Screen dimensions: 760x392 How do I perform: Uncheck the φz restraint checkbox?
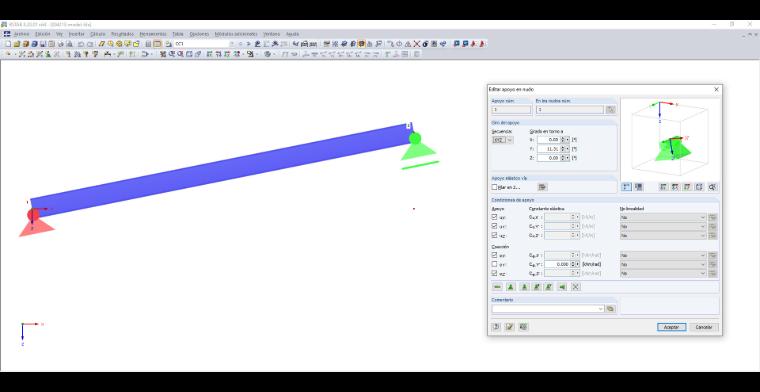(x=494, y=273)
